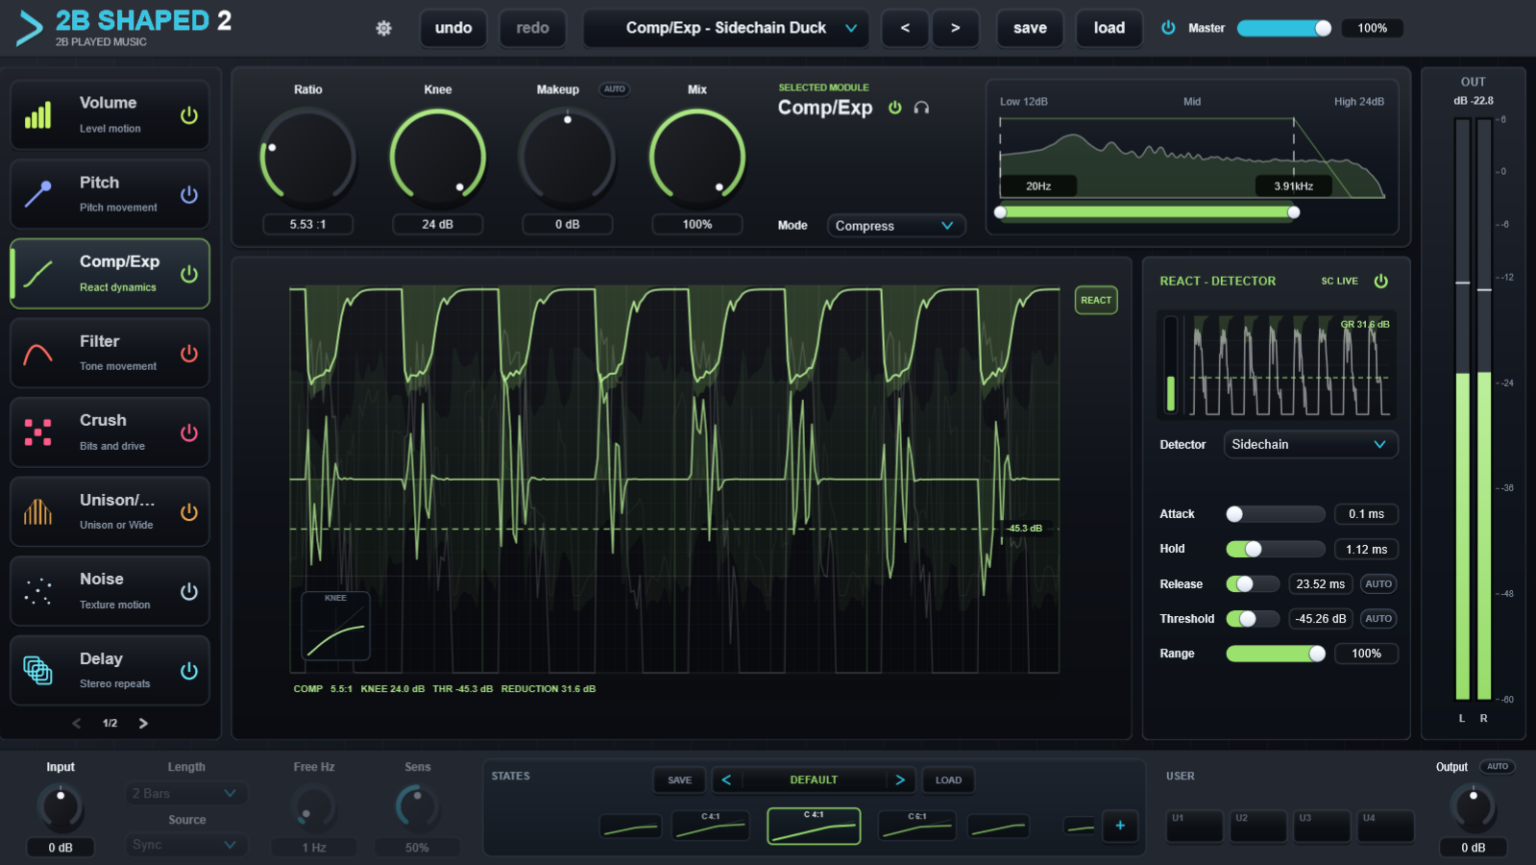Toggle Filter module power
Viewport: 1536px width, 865px height.
pyautogui.click(x=189, y=353)
